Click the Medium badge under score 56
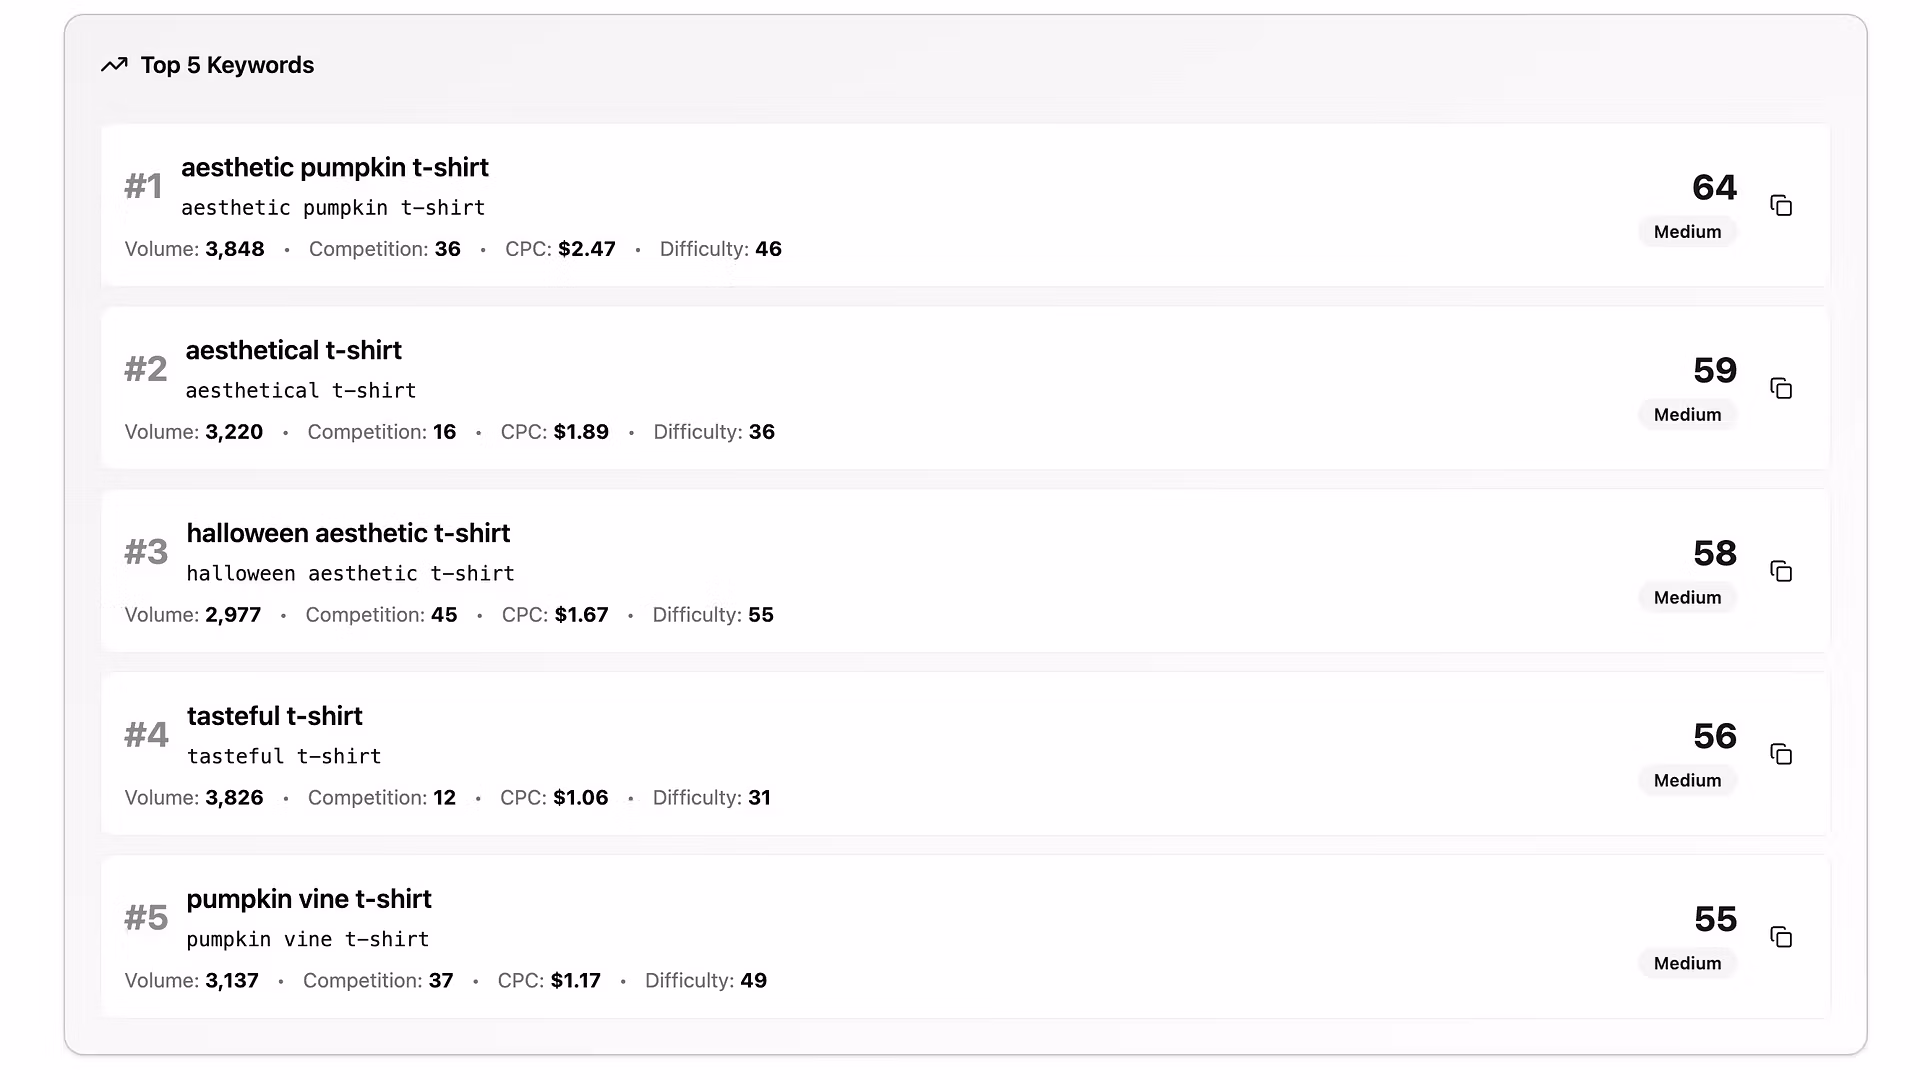 coord(1687,781)
